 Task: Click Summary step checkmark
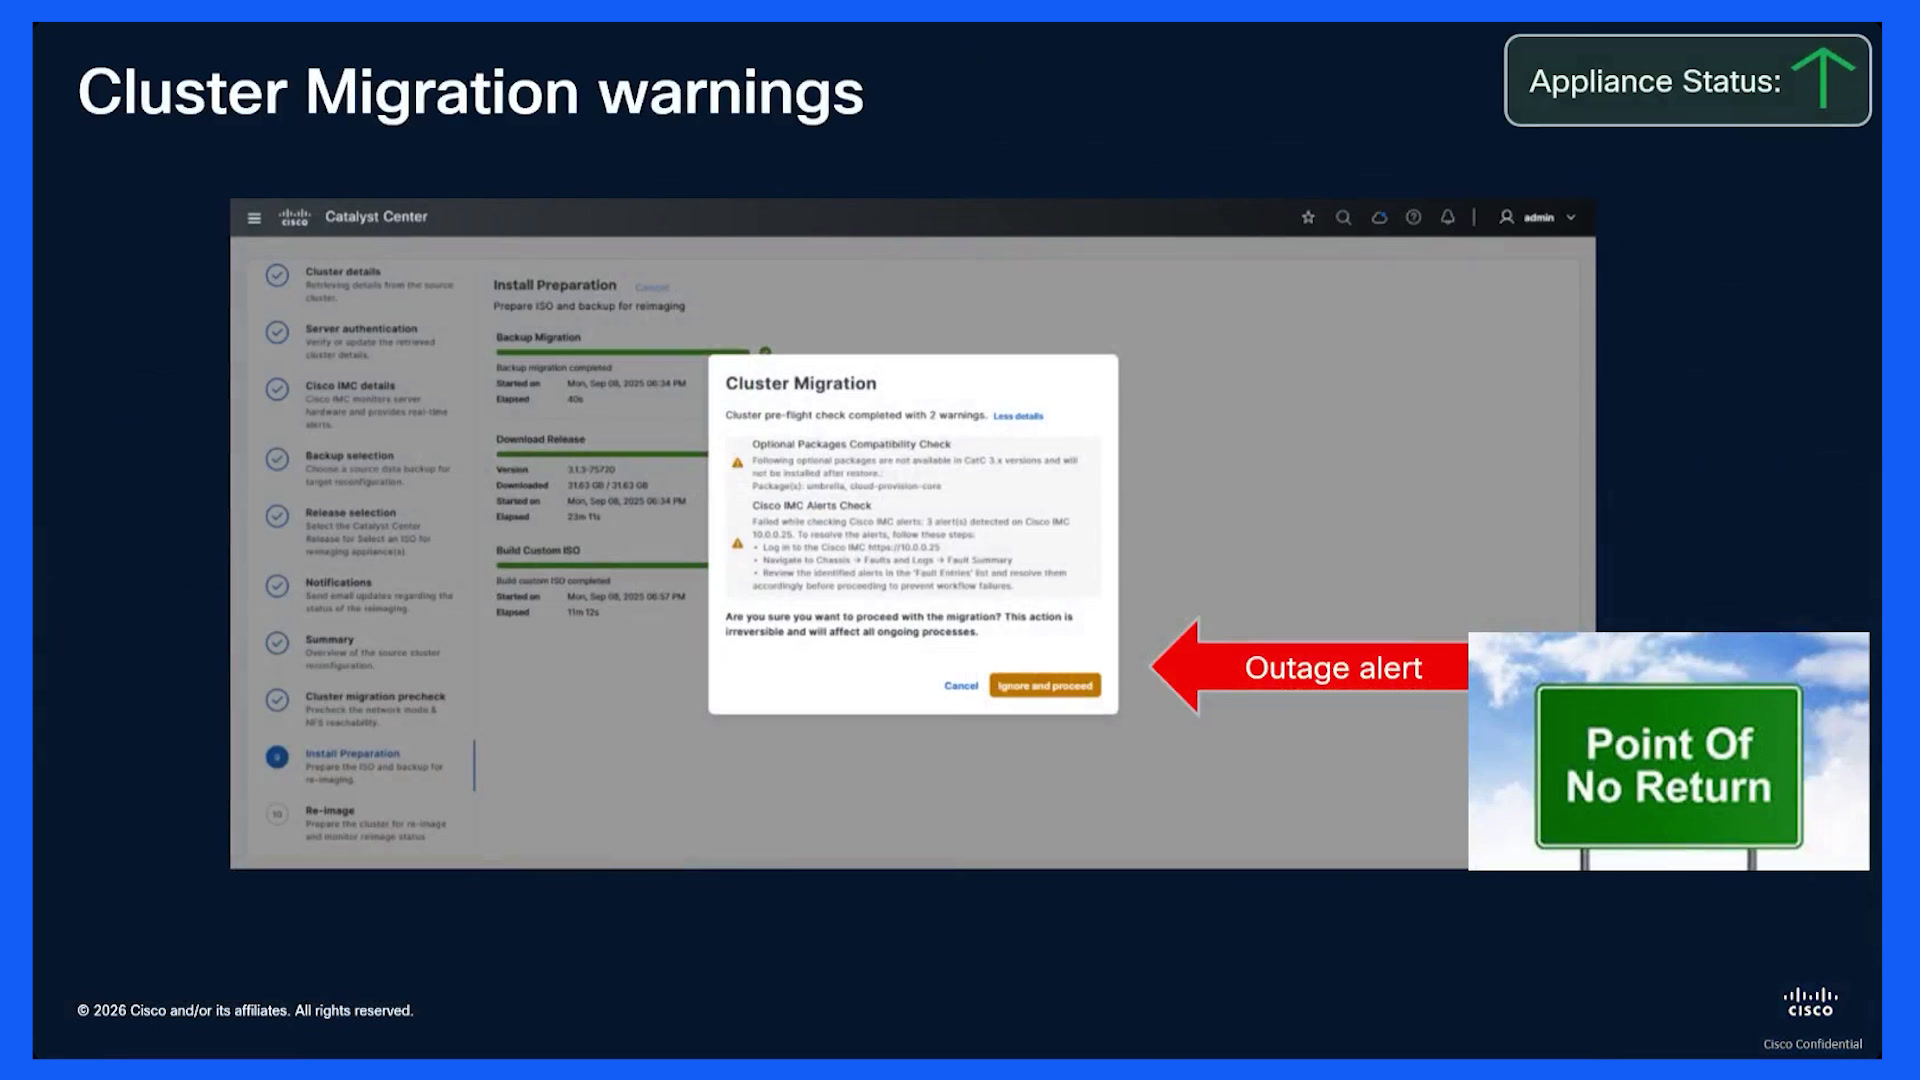[x=277, y=643]
